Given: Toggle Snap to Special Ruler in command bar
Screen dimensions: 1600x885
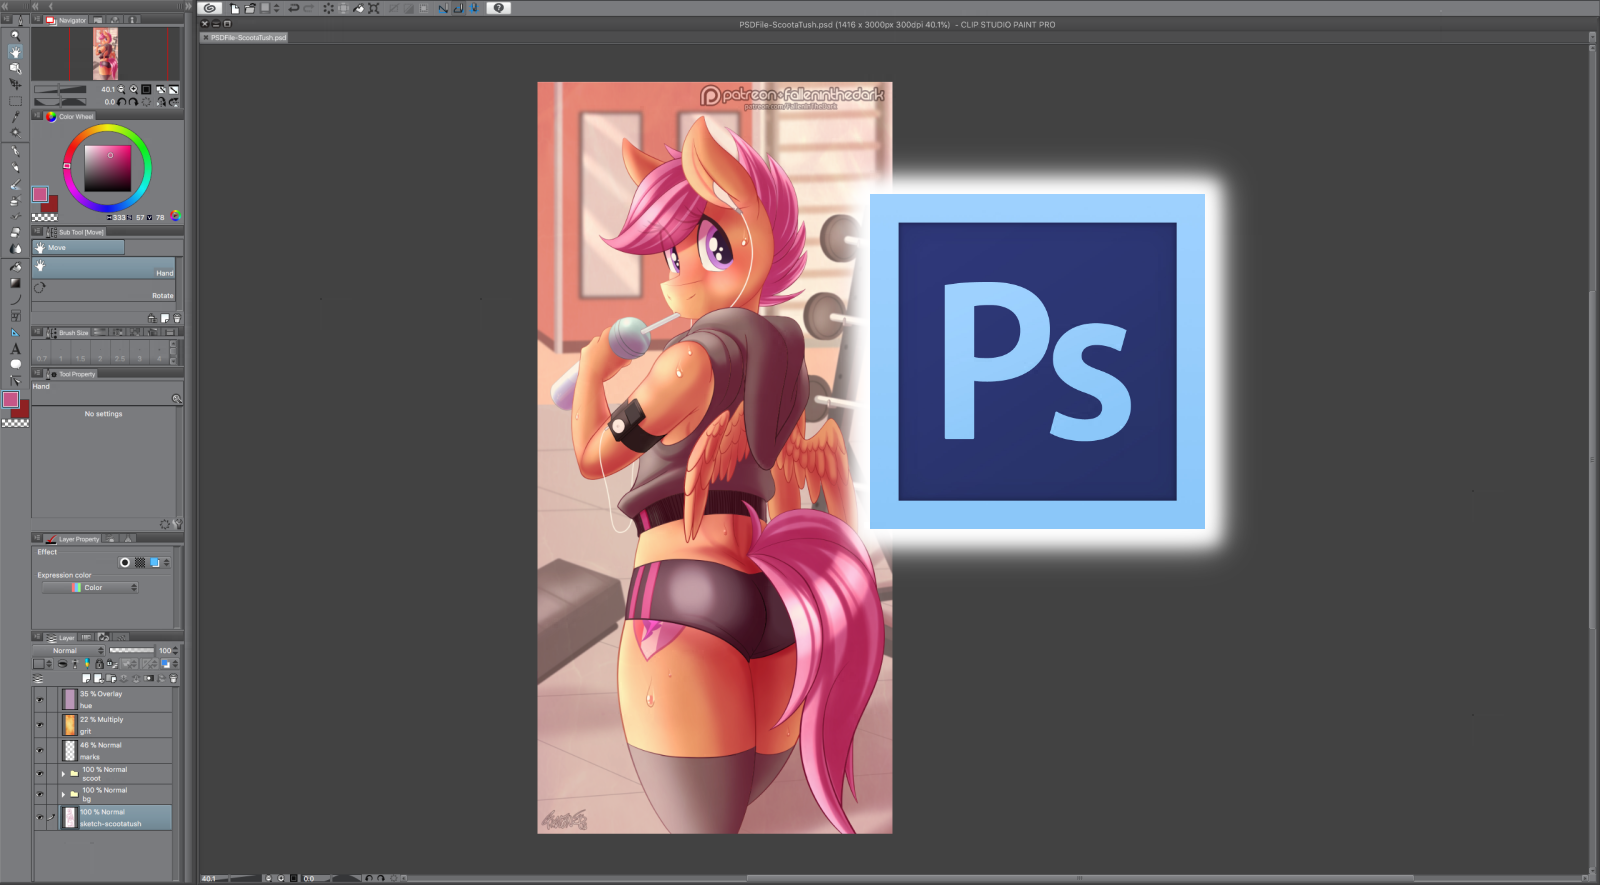Looking at the screenshot, I should pyautogui.click(x=459, y=8).
